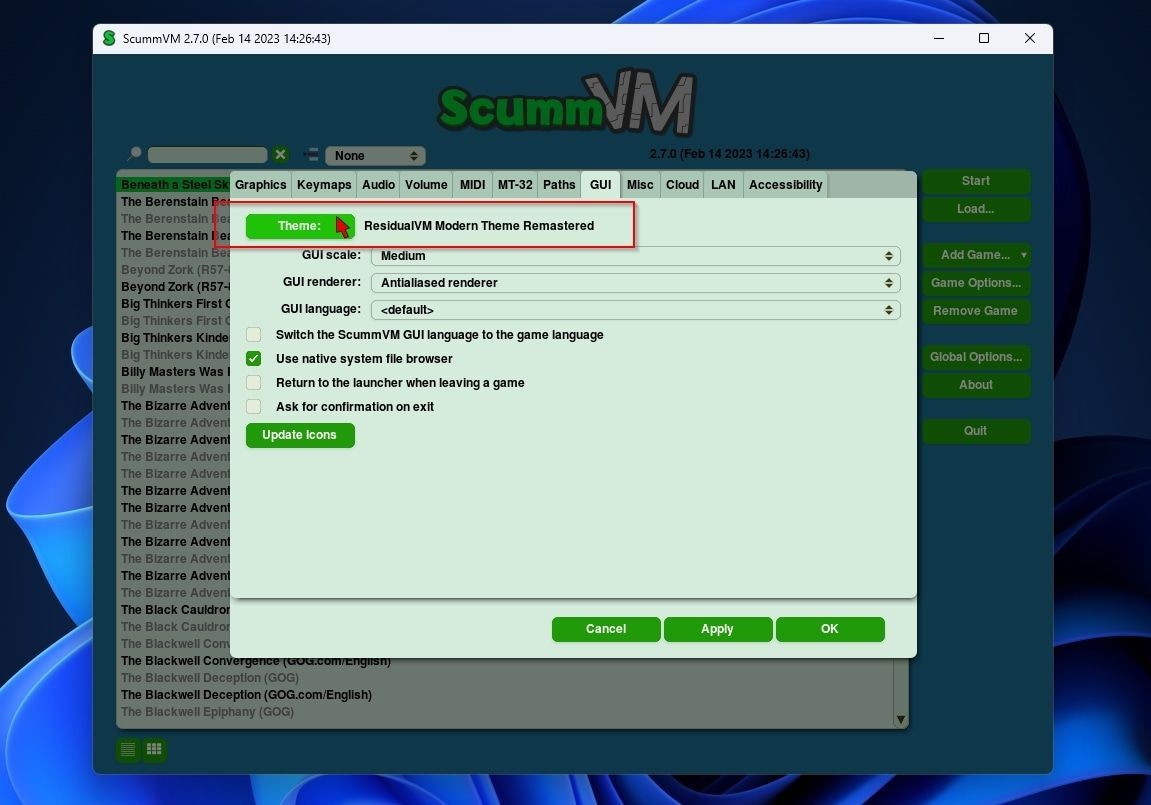Enable Return to launcher when leaving game

click(x=253, y=383)
